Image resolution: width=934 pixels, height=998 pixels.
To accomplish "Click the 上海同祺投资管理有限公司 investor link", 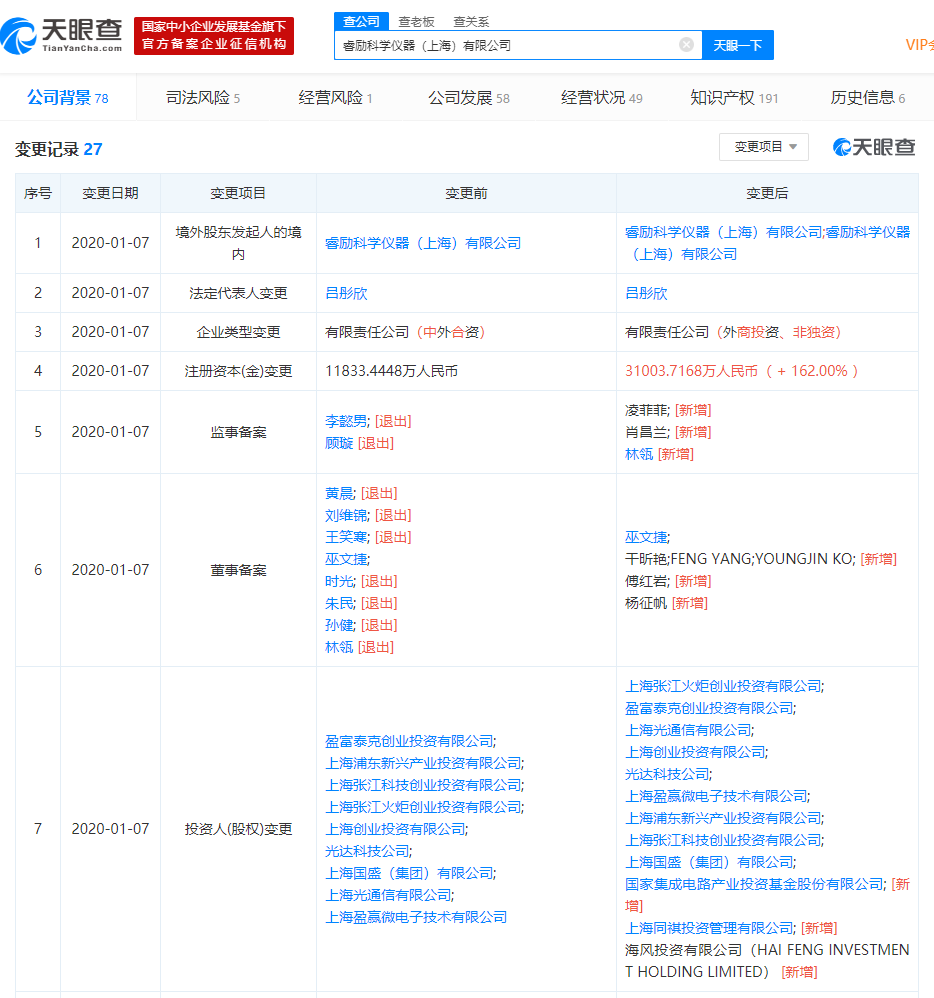I will [x=709, y=928].
